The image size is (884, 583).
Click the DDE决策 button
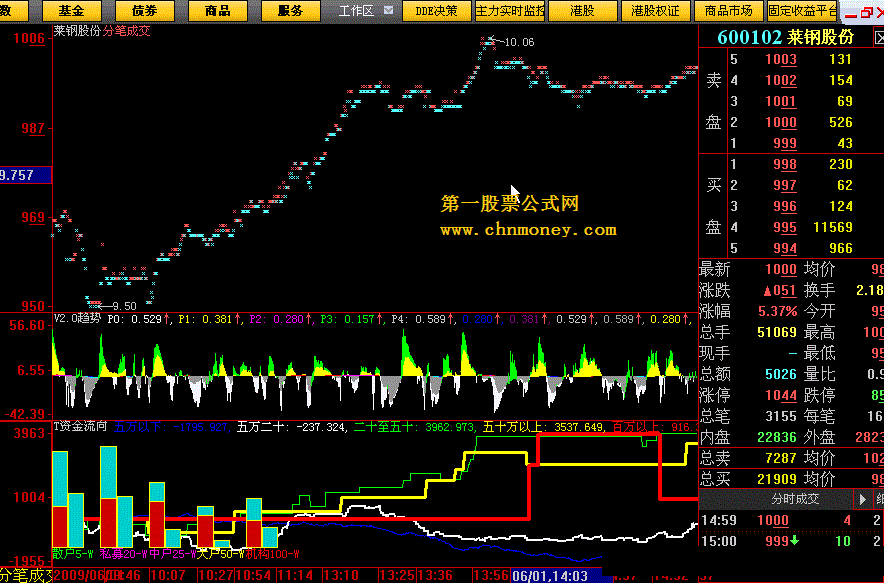436,11
